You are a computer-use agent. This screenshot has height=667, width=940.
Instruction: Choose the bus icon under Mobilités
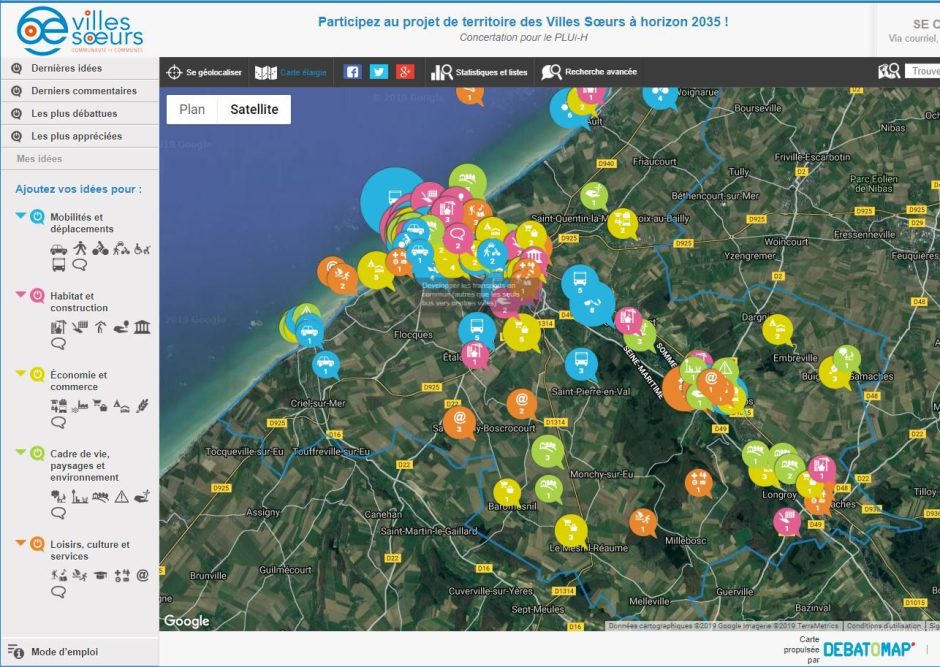[58, 265]
